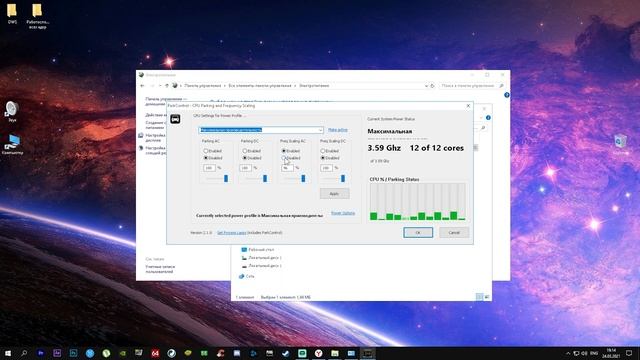Open File Explorer from the taskbar

coord(335,353)
